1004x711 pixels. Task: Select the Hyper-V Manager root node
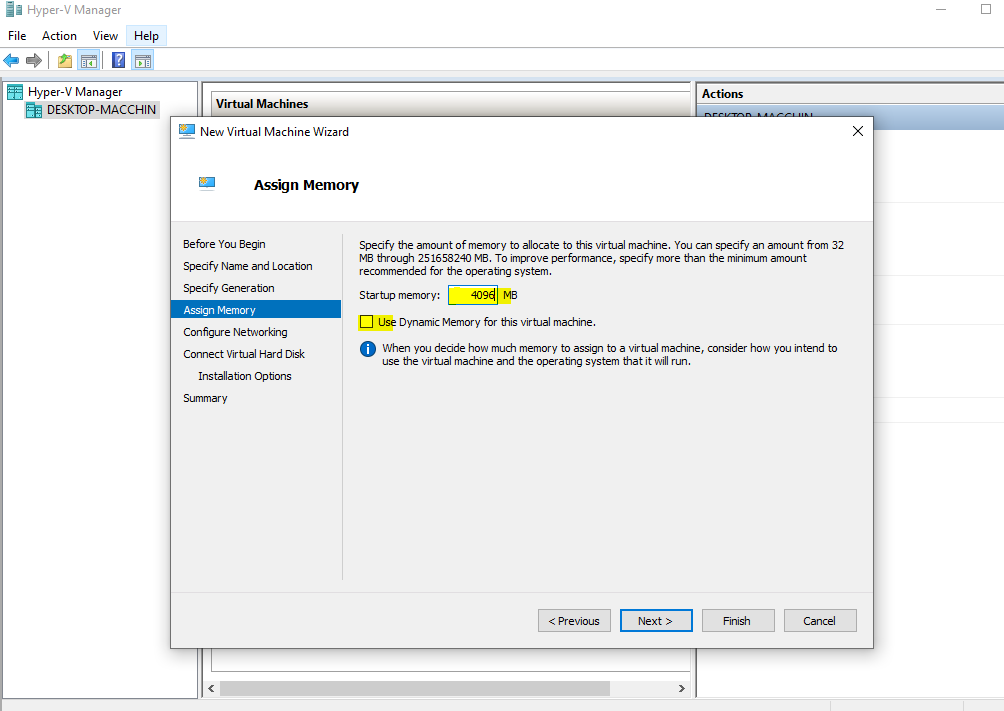click(74, 92)
